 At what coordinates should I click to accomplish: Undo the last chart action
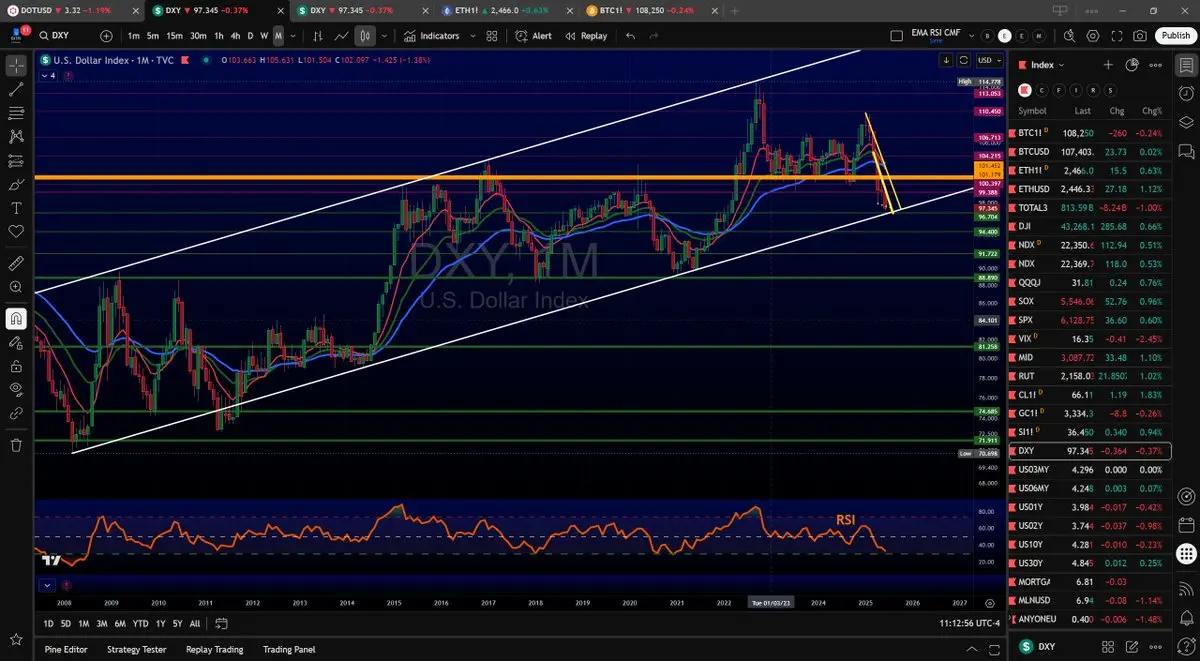click(x=630, y=36)
